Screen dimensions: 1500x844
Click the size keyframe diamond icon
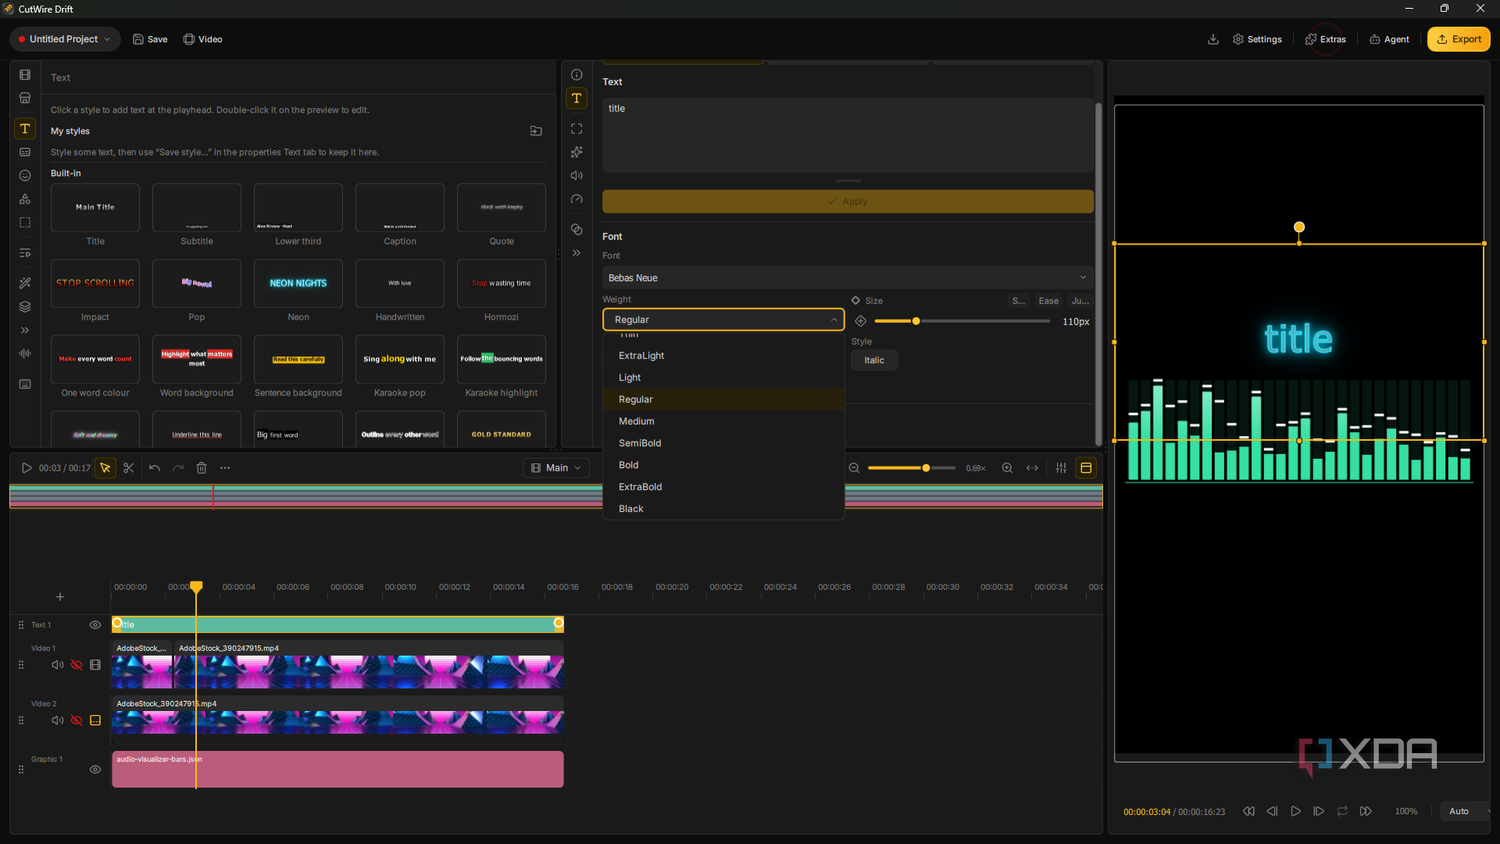[x=860, y=321]
